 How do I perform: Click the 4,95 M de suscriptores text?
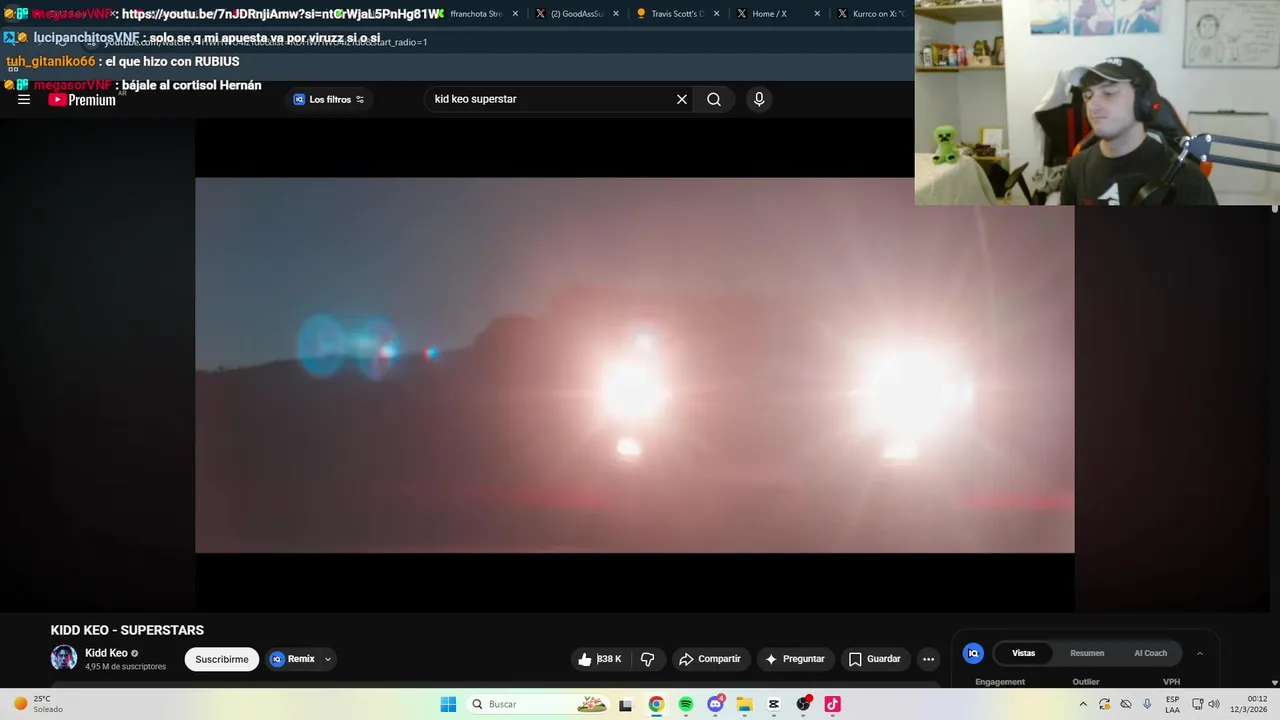click(x=126, y=666)
